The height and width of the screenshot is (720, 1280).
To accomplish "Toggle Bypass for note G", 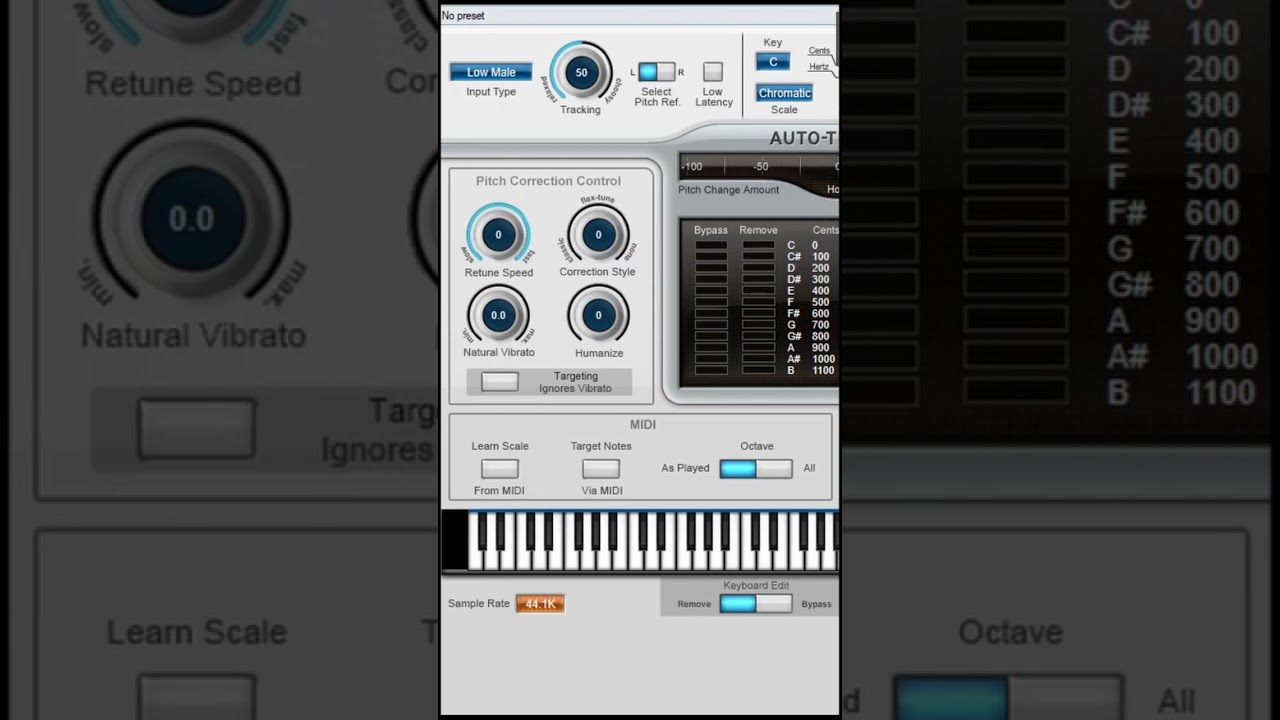I will (711, 325).
